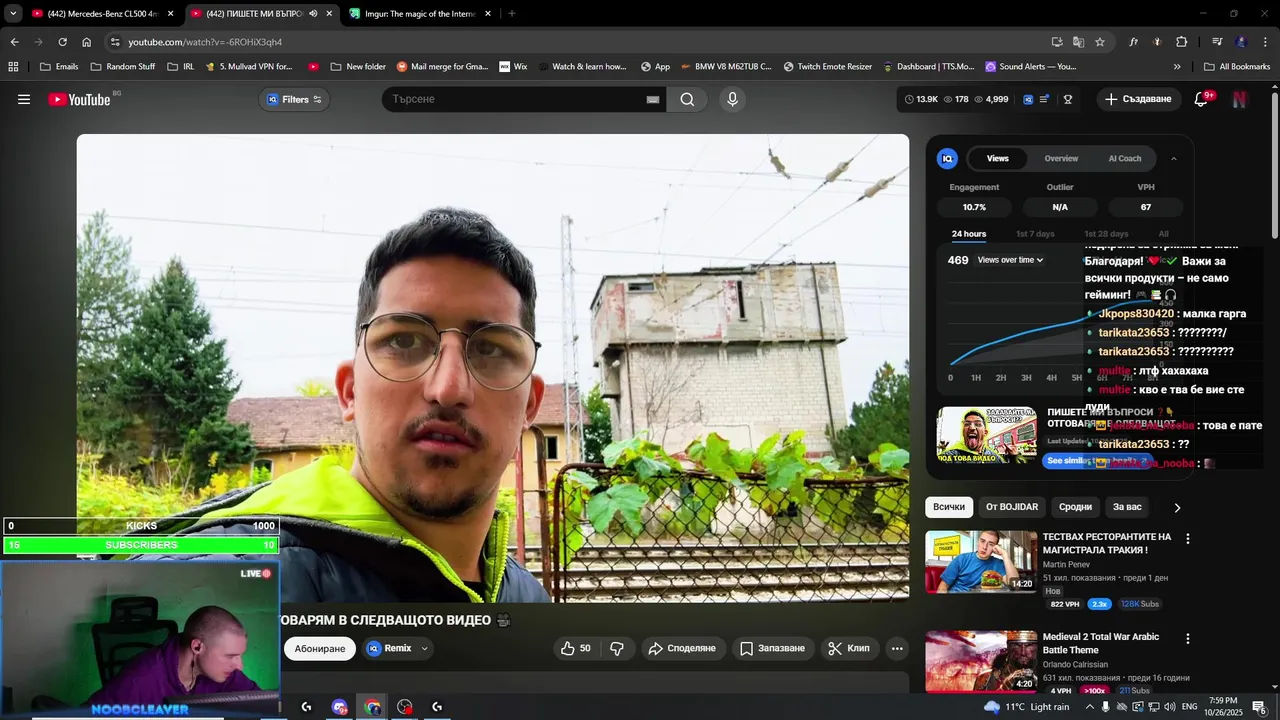Image resolution: width=1280 pixels, height=720 pixels.
Task: Open the YouTube guide hamburger menu
Action: click(x=24, y=99)
